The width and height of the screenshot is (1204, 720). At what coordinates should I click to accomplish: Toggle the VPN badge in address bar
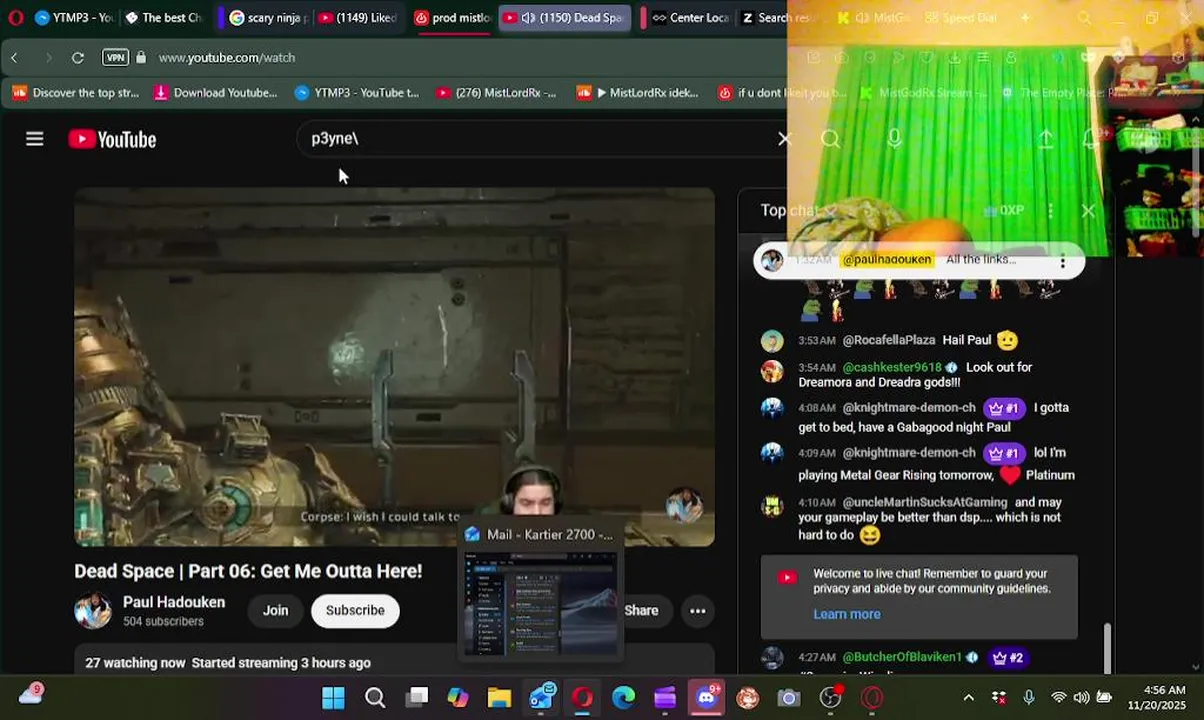click(x=115, y=57)
